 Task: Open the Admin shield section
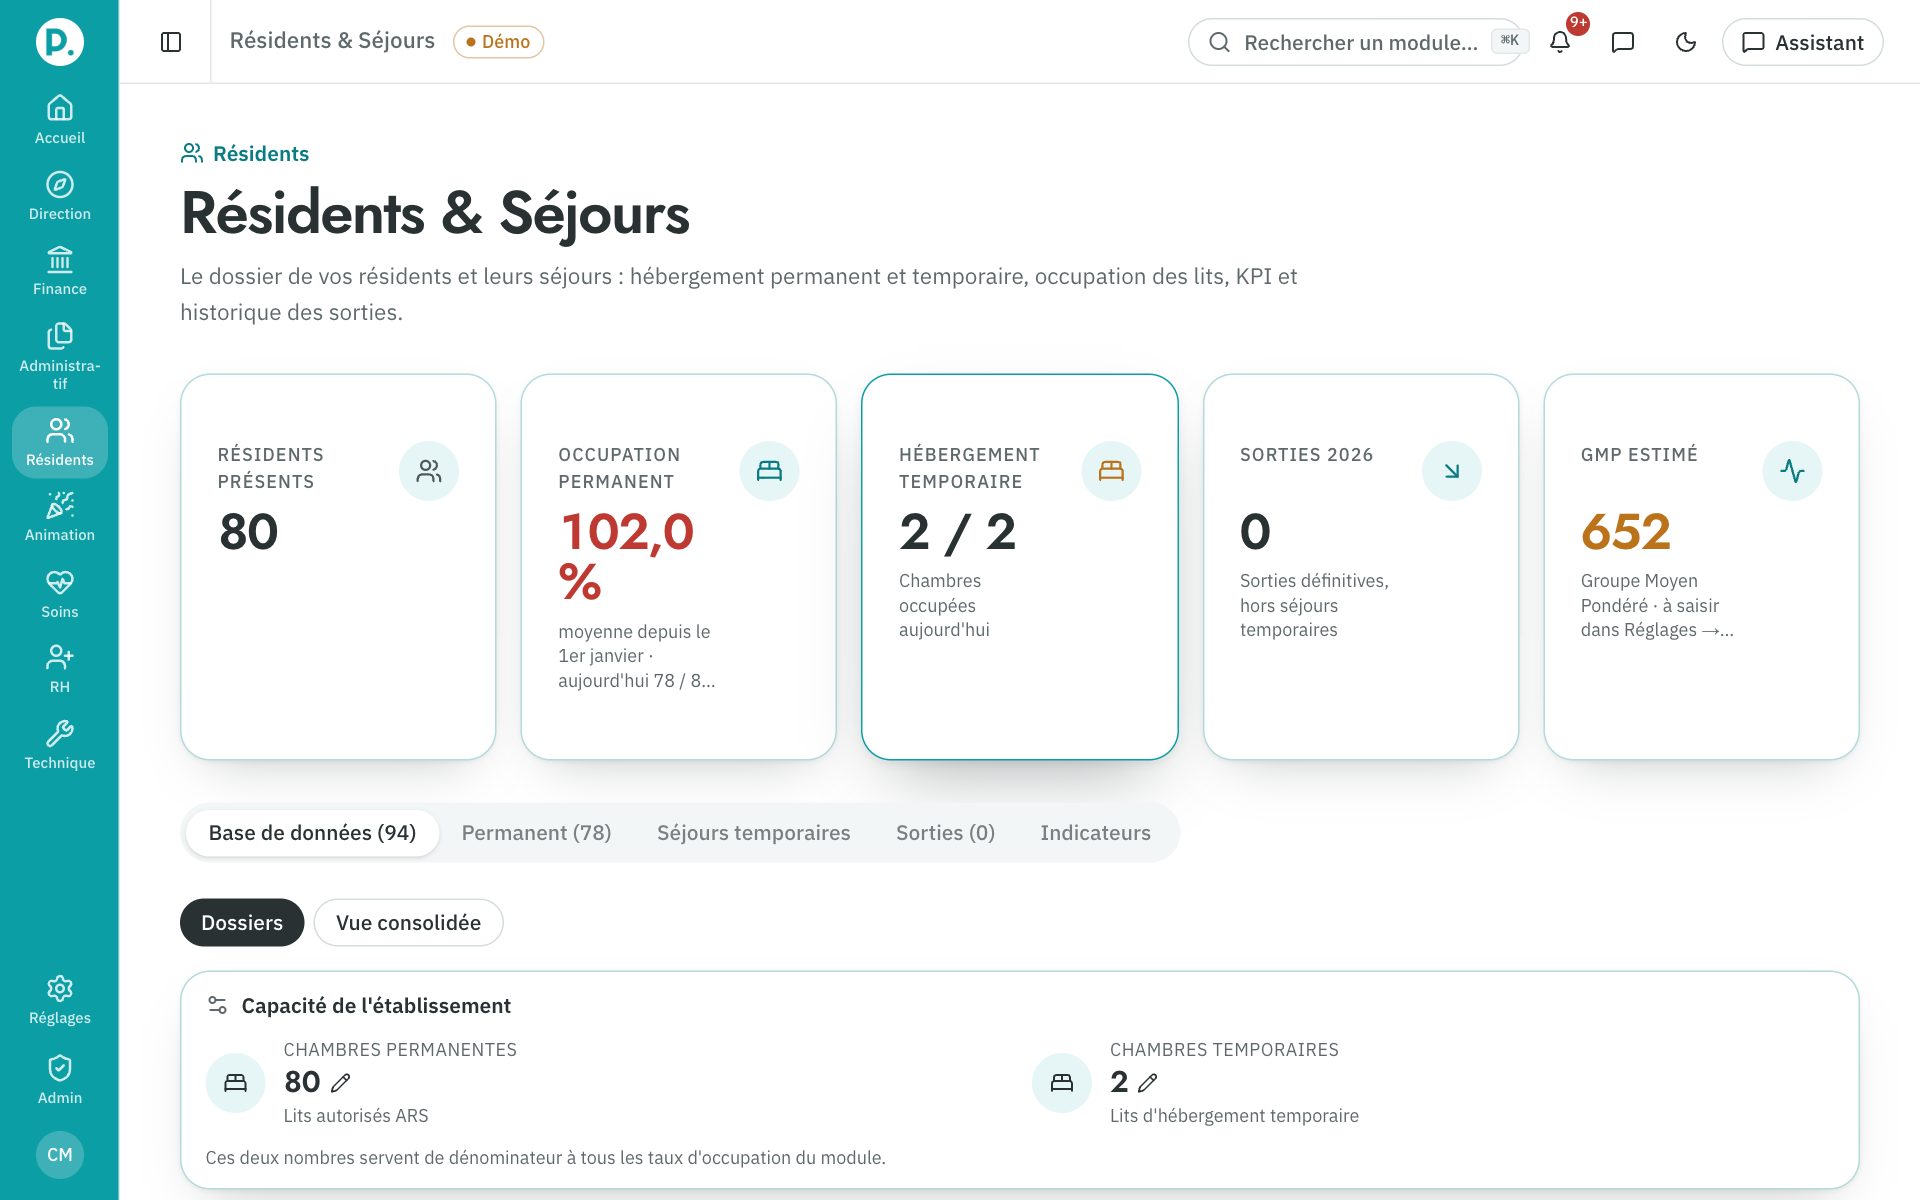(60, 1079)
